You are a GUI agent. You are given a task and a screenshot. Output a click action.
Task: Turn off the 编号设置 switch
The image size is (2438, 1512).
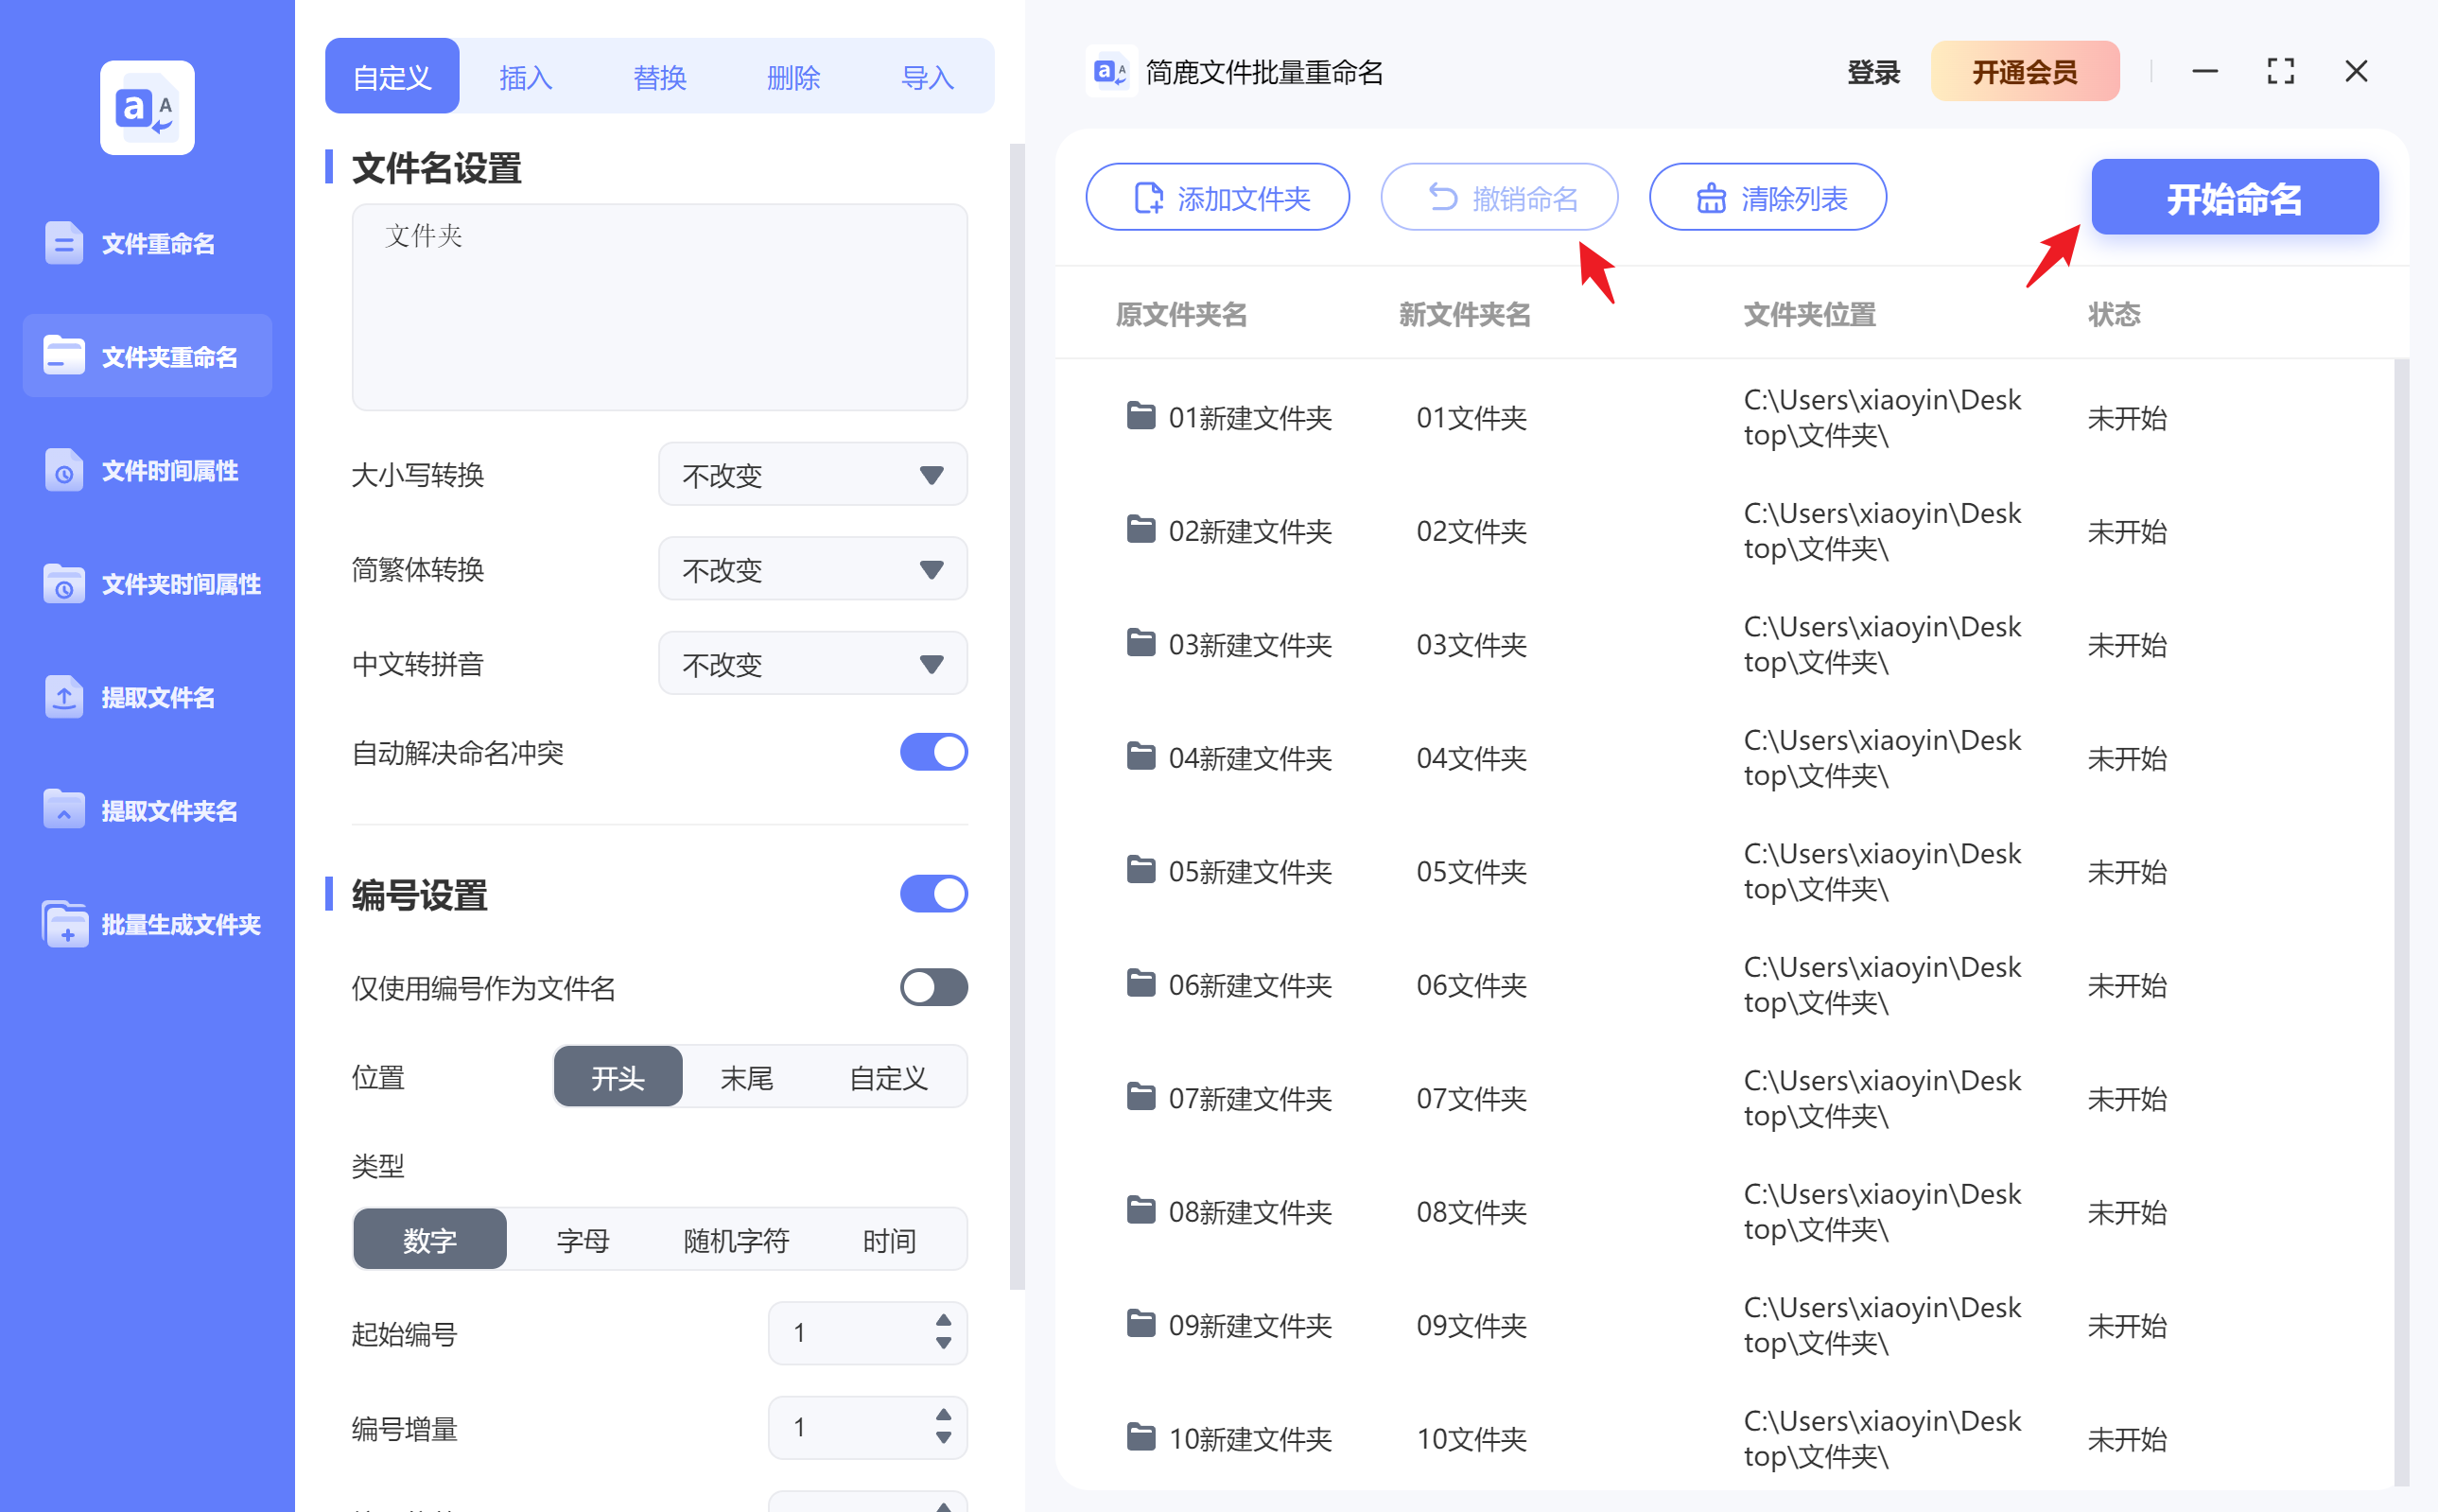933,893
